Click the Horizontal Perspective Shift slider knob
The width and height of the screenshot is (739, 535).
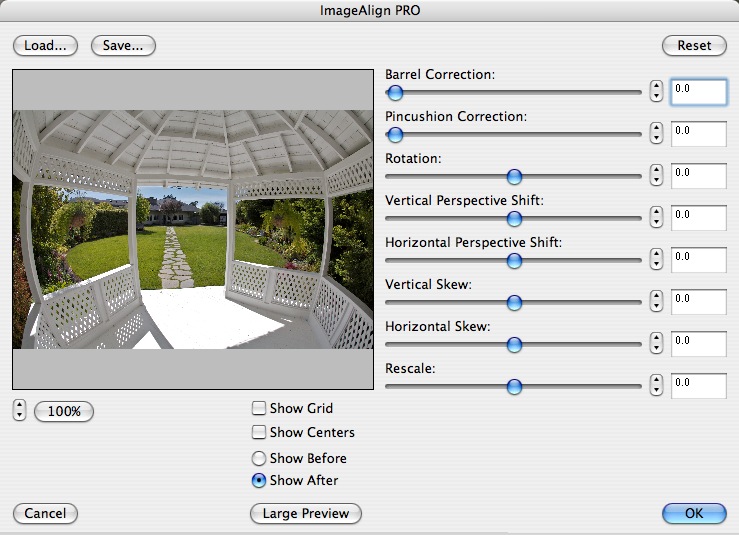pos(514,261)
